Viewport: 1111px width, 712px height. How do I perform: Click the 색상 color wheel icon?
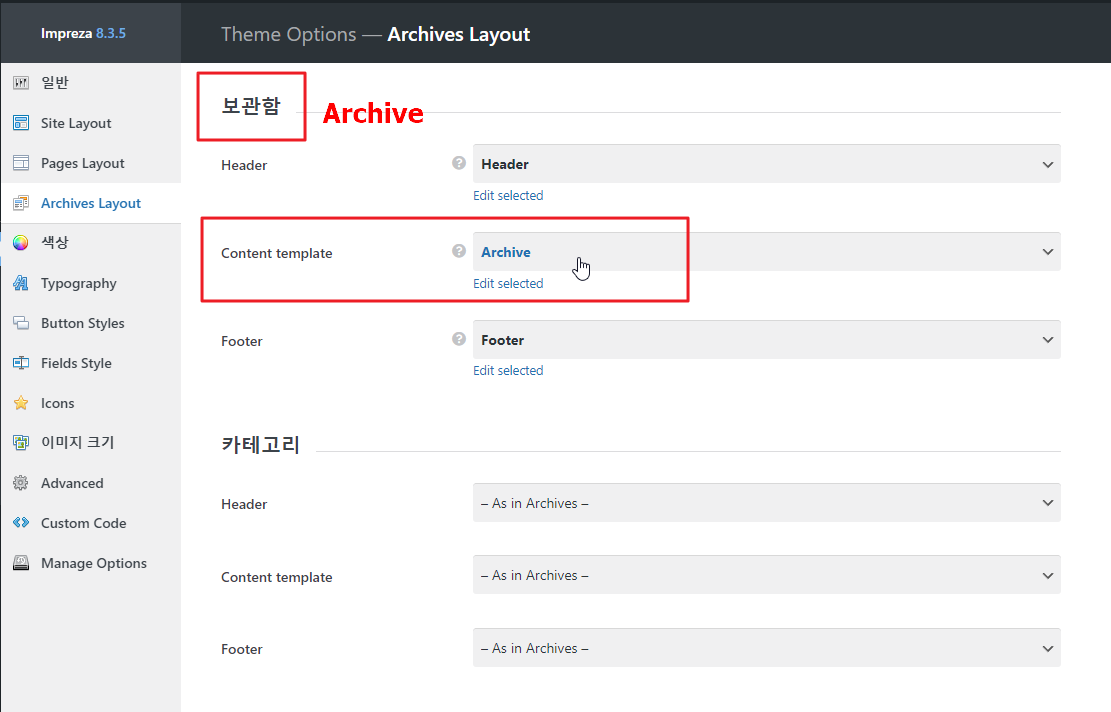(x=21, y=243)
